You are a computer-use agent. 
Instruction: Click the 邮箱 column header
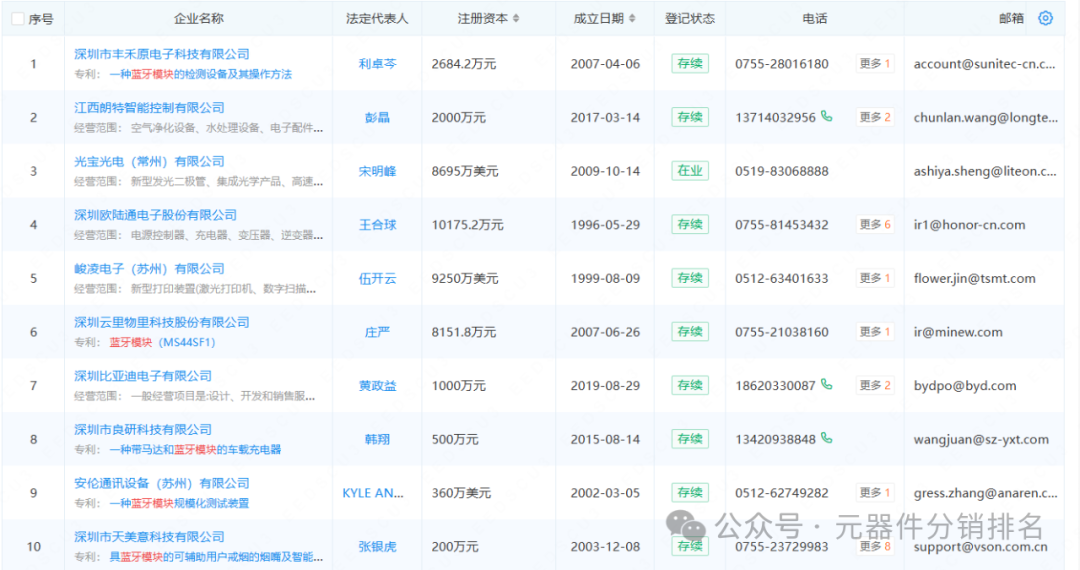pos(1011,19)
